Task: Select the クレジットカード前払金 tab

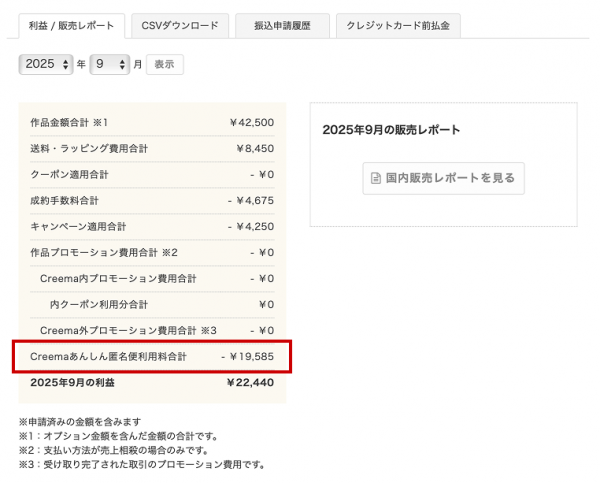Action: (398, 26)
